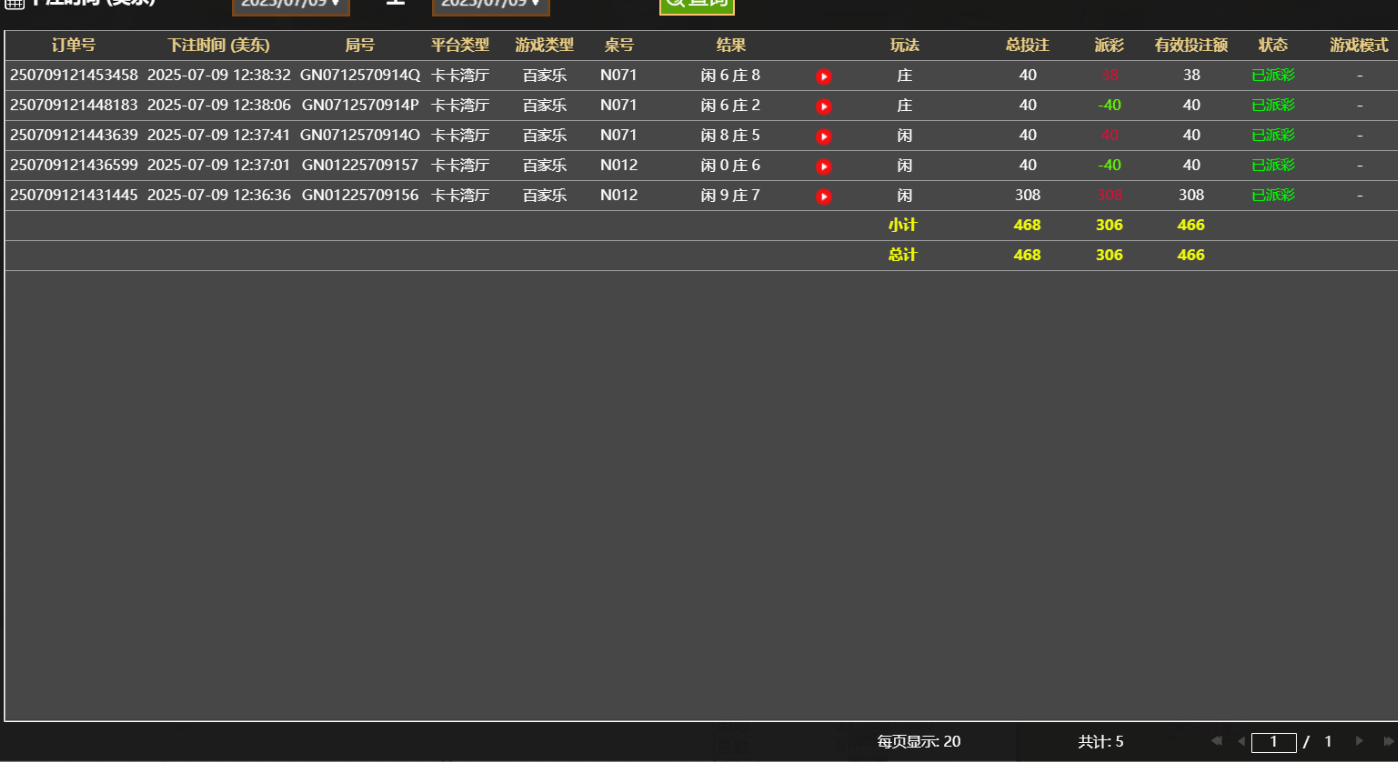Click the 总计 totals row
Viewport: 1398px width, 762px height.
pyautogui.click(x=902, y=255)
